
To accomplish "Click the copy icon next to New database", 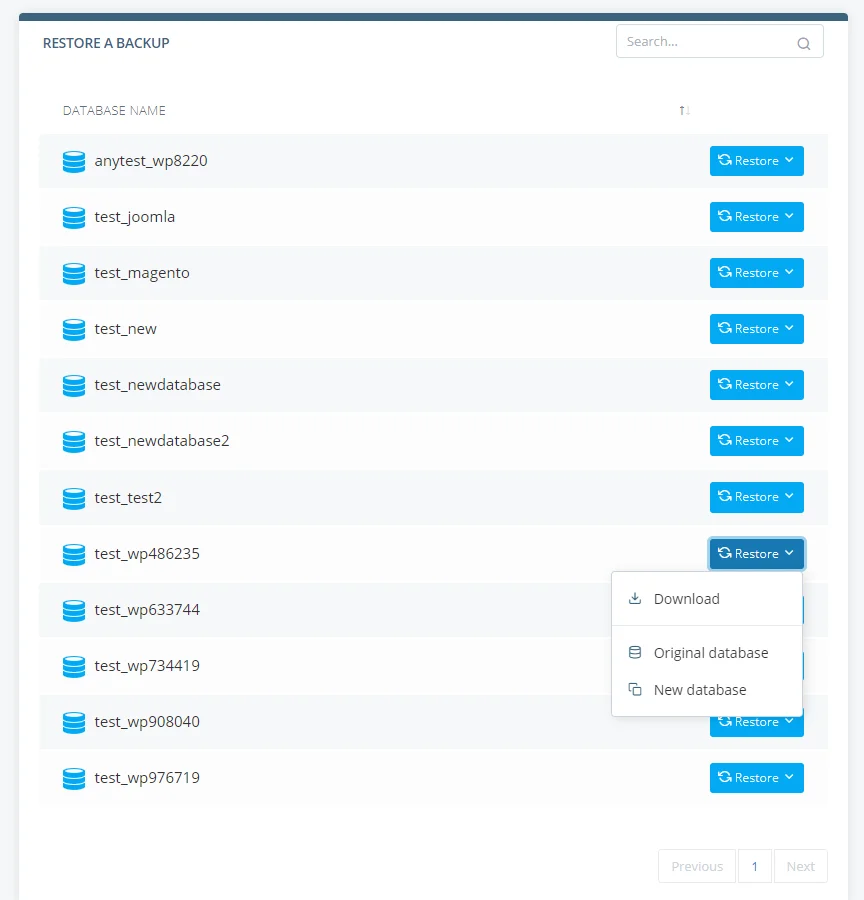I will (635, 689).
